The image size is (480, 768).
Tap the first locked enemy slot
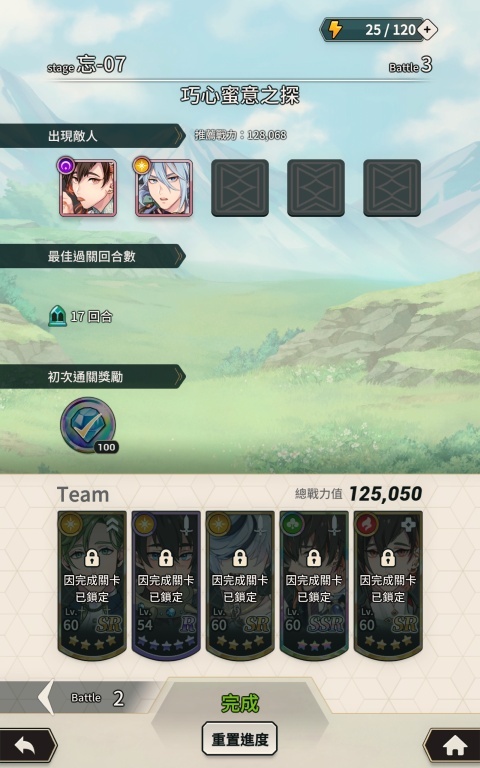point(240,188)
